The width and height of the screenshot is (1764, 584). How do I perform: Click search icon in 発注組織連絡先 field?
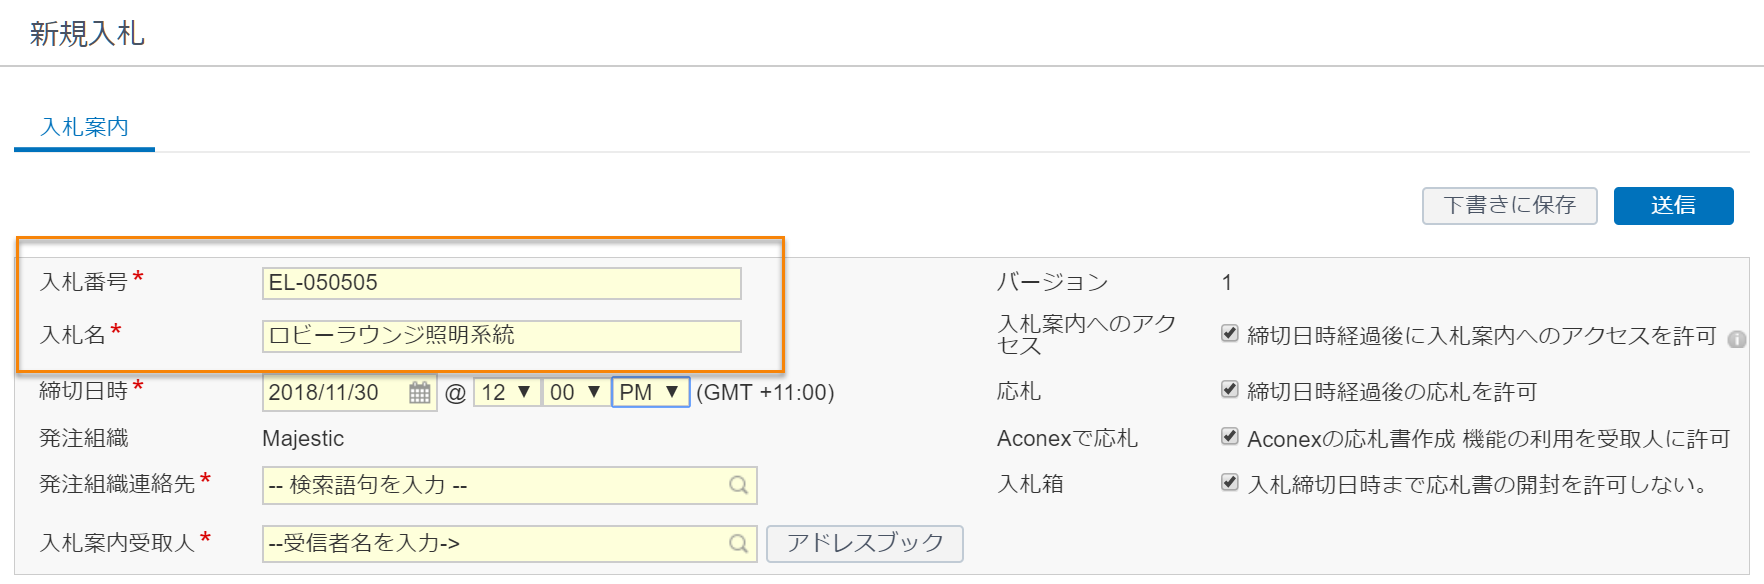[738, 485]
